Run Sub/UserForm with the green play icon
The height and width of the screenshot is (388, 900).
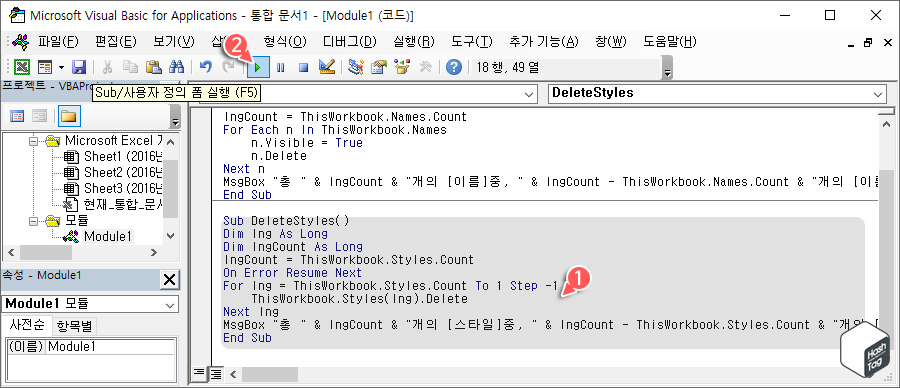tap(258, 67)
